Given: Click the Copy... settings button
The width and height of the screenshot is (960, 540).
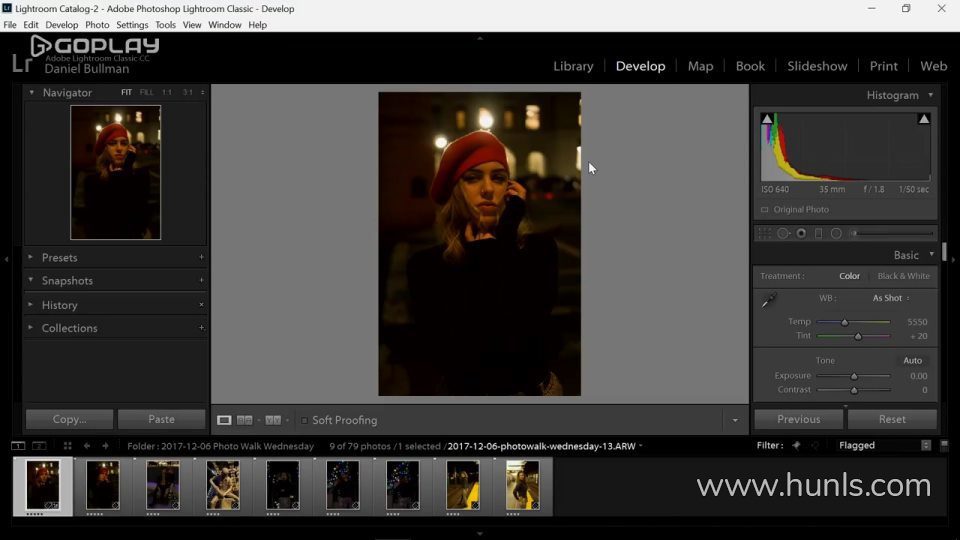Looking at the screenshot, I should [69, 419].
